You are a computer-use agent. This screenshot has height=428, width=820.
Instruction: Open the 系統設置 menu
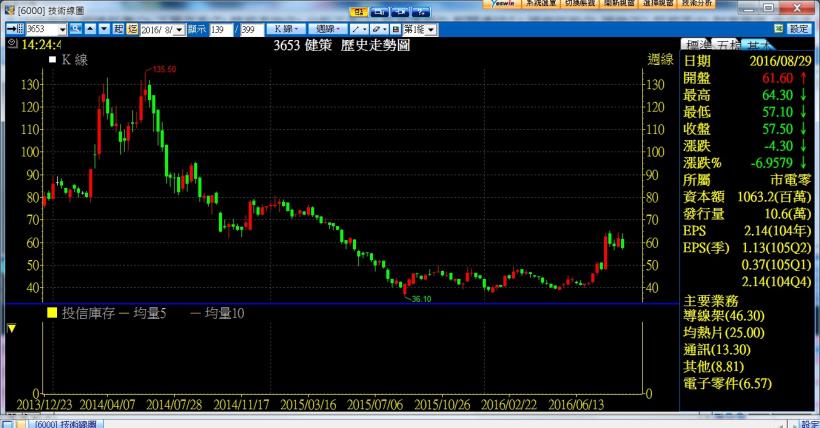541,3
